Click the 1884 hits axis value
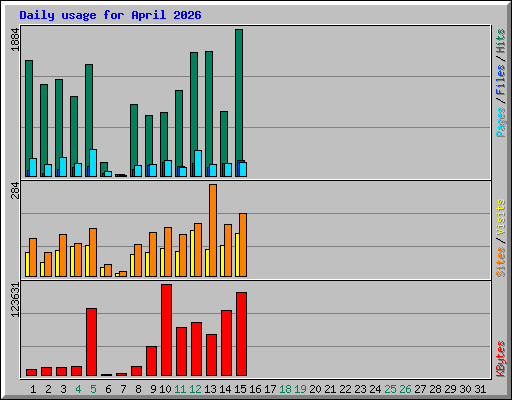This screenshot has height=400, width=512. (15, 39)
